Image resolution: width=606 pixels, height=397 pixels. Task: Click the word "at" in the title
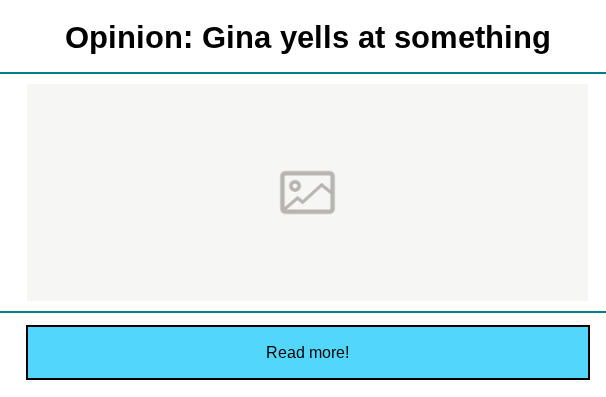coord(371,38)
